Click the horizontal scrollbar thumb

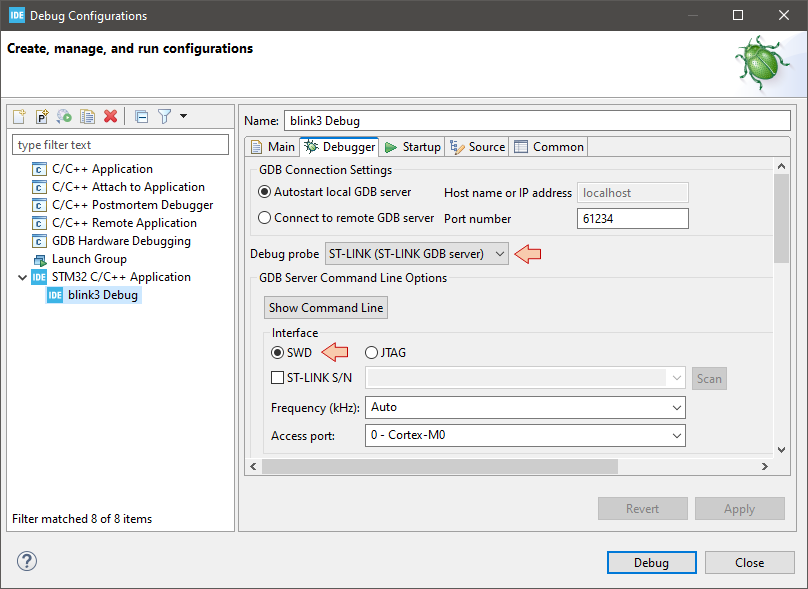tap(440, 466)
